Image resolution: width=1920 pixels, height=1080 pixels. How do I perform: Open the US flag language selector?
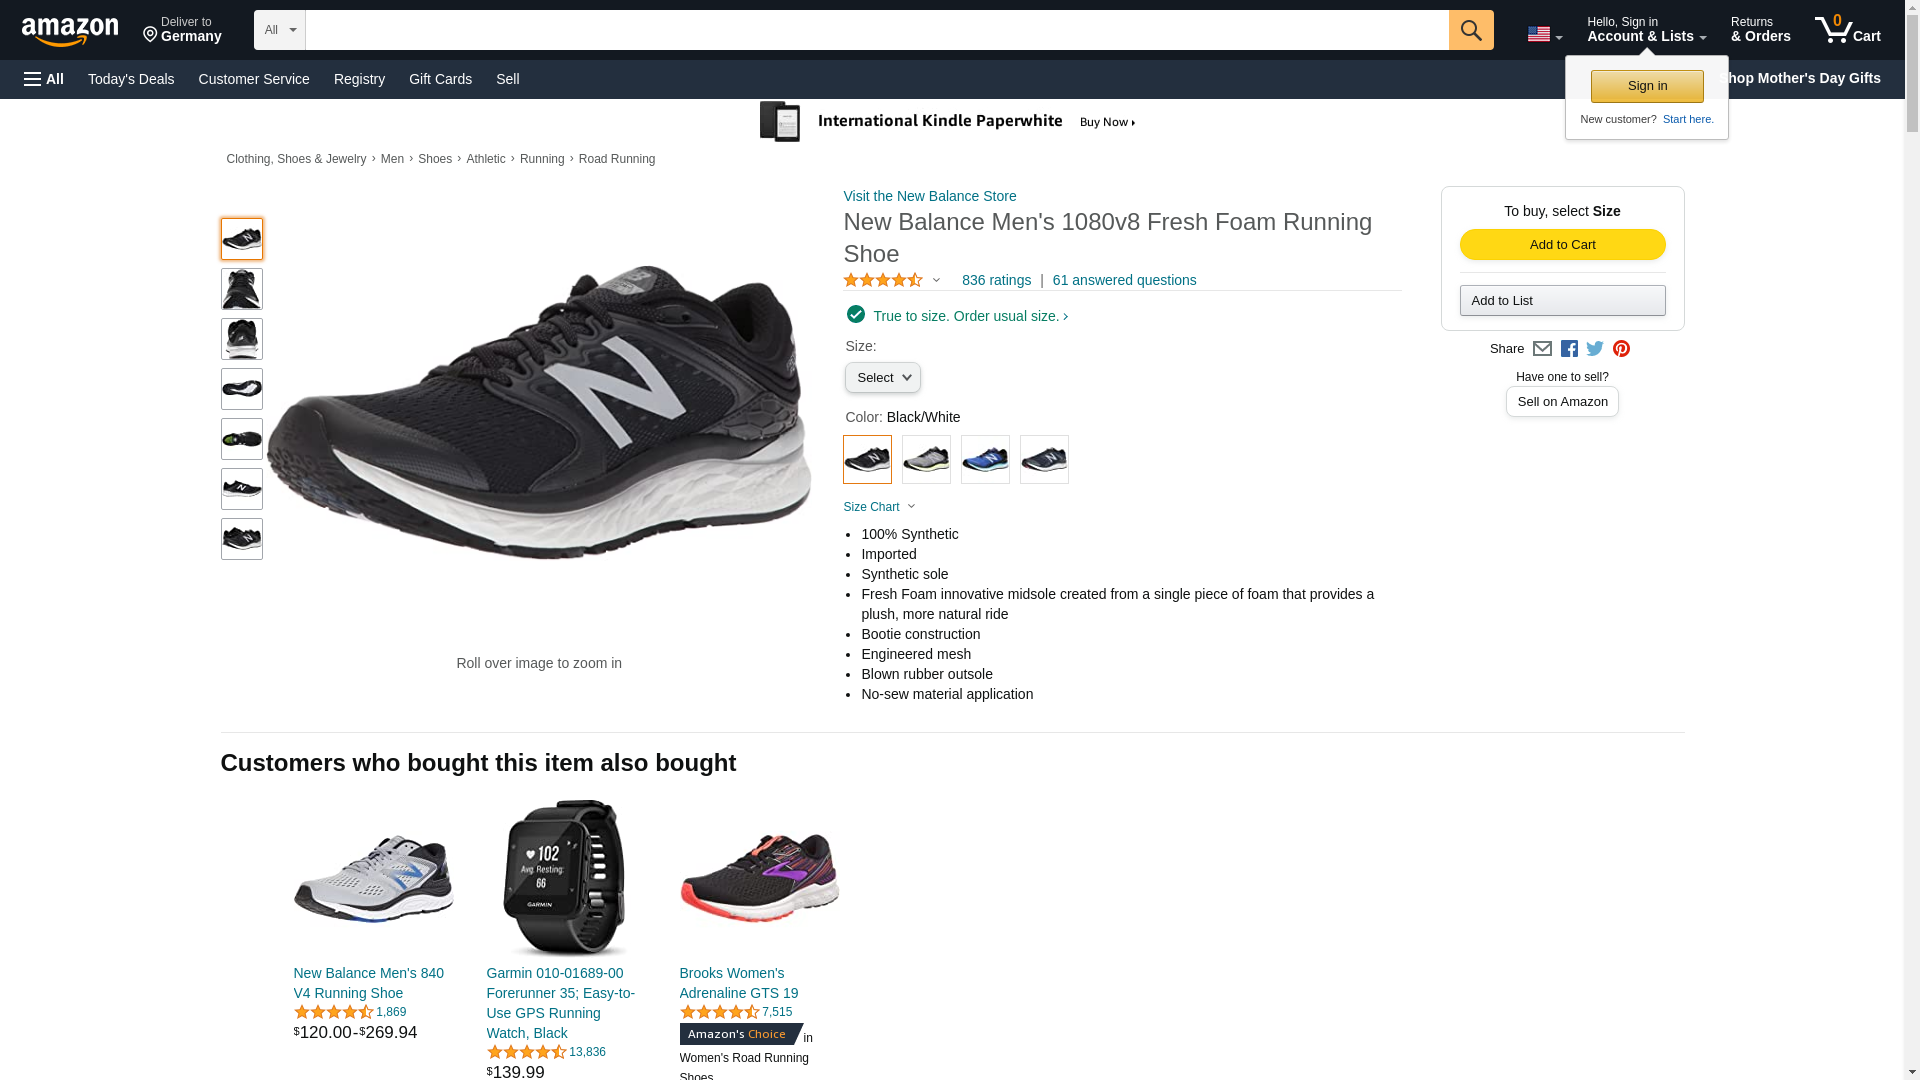point(1544,35)
